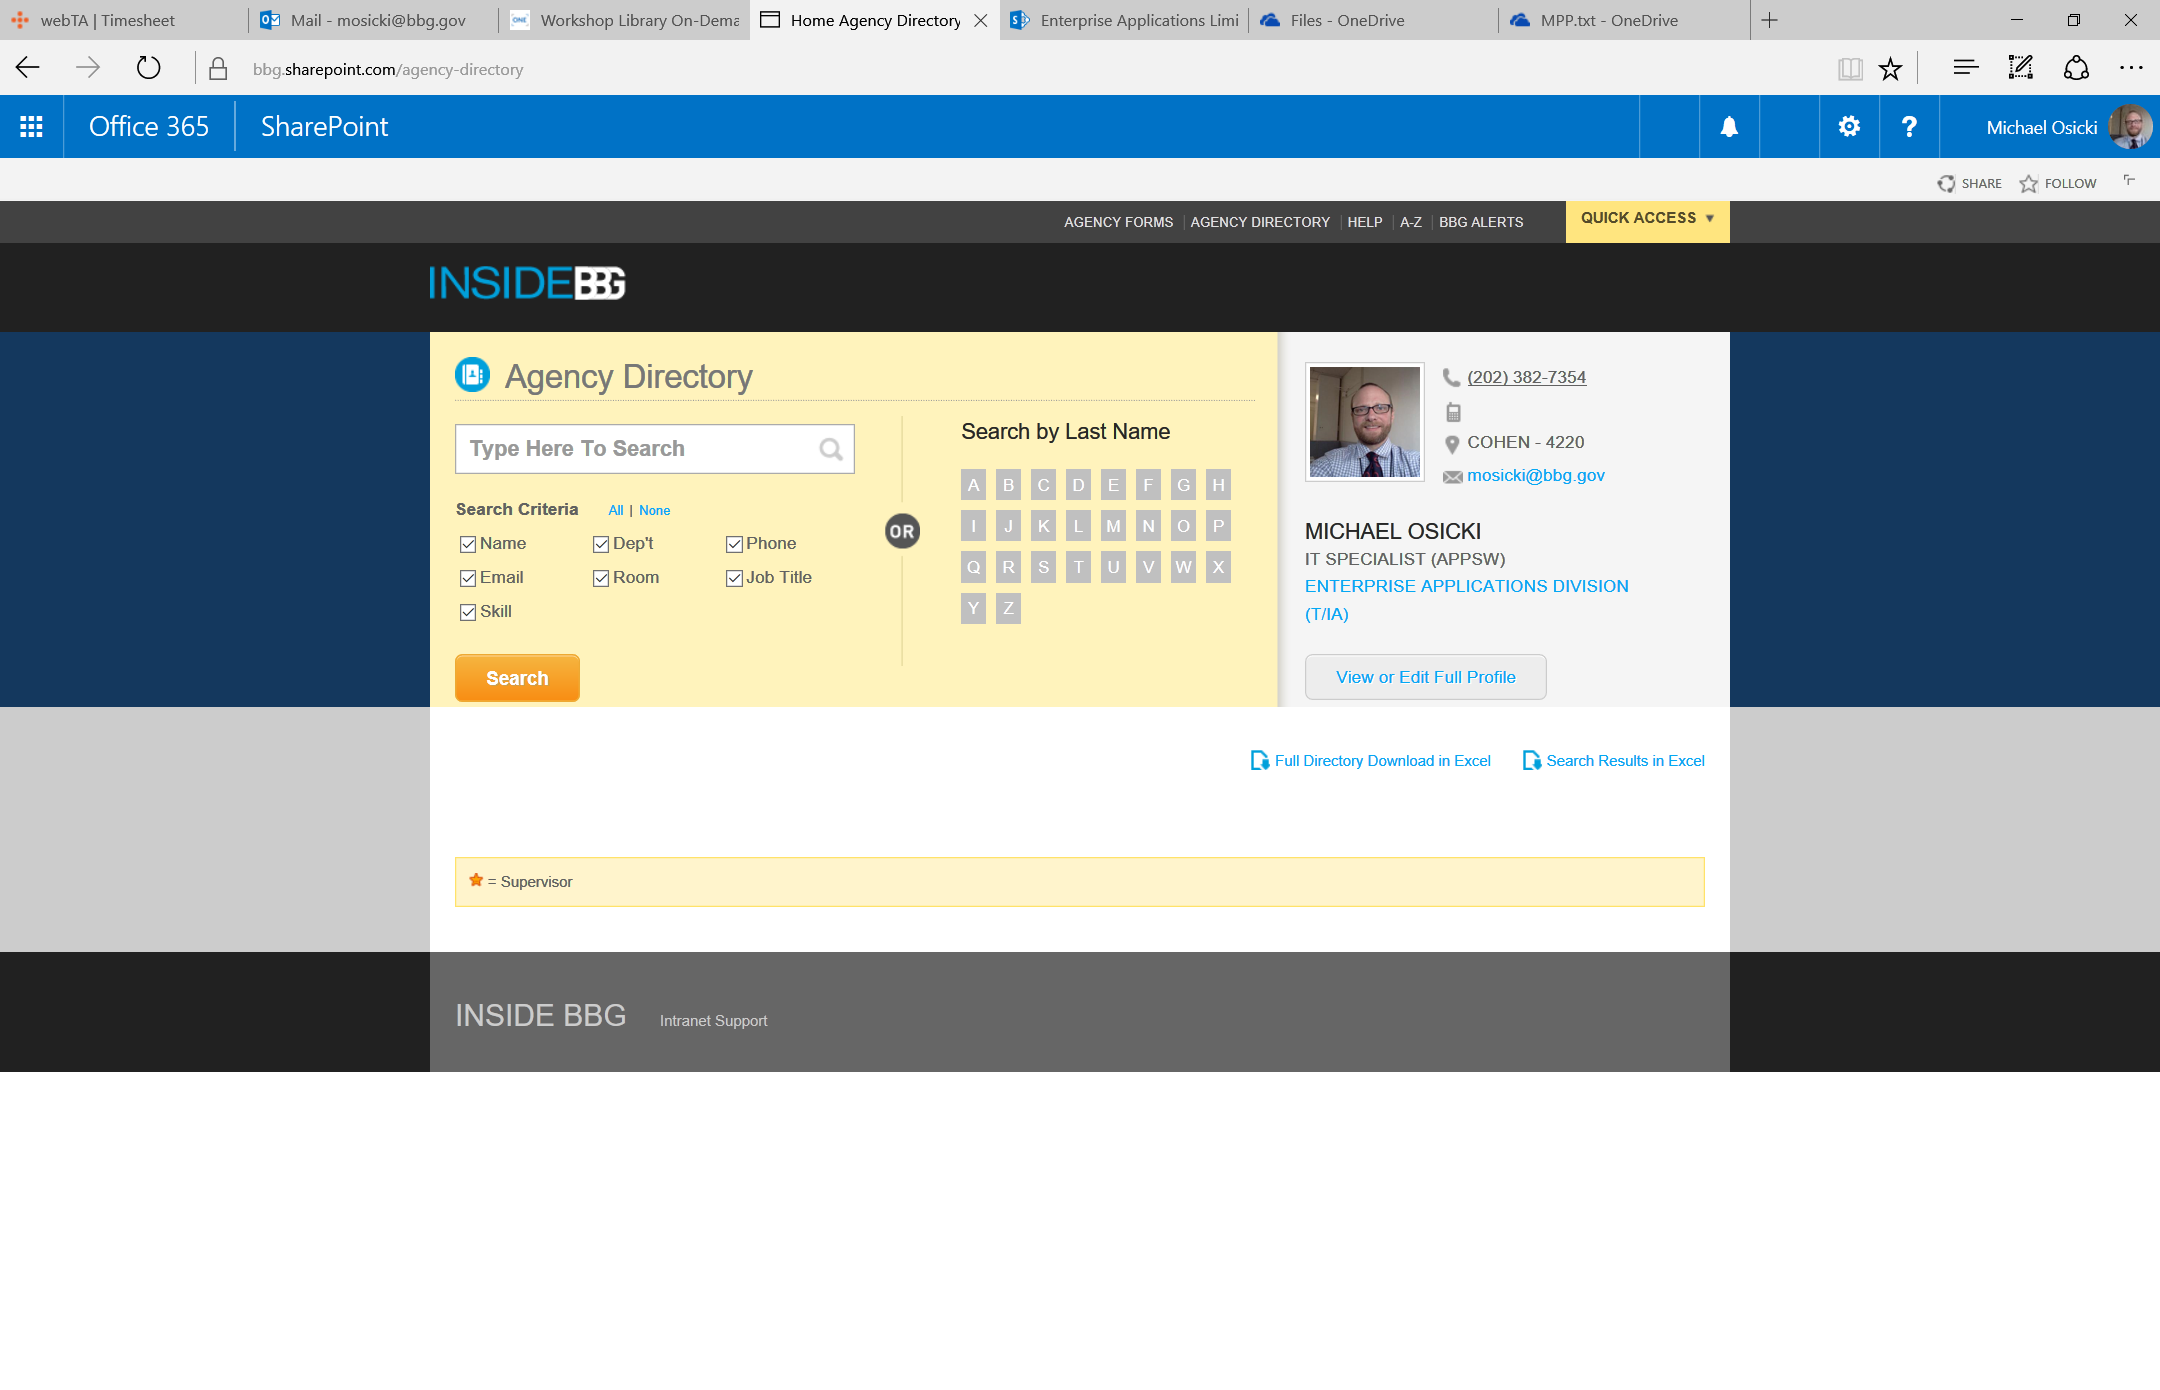Click the (202) 382-7354 phone link

click(x=1526, y=377)
